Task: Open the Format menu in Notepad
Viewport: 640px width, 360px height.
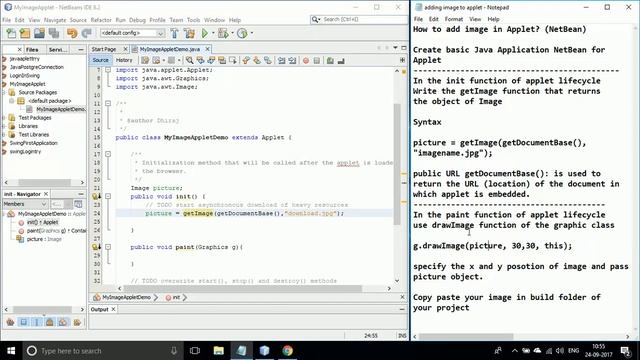Action: pos(453,19)
